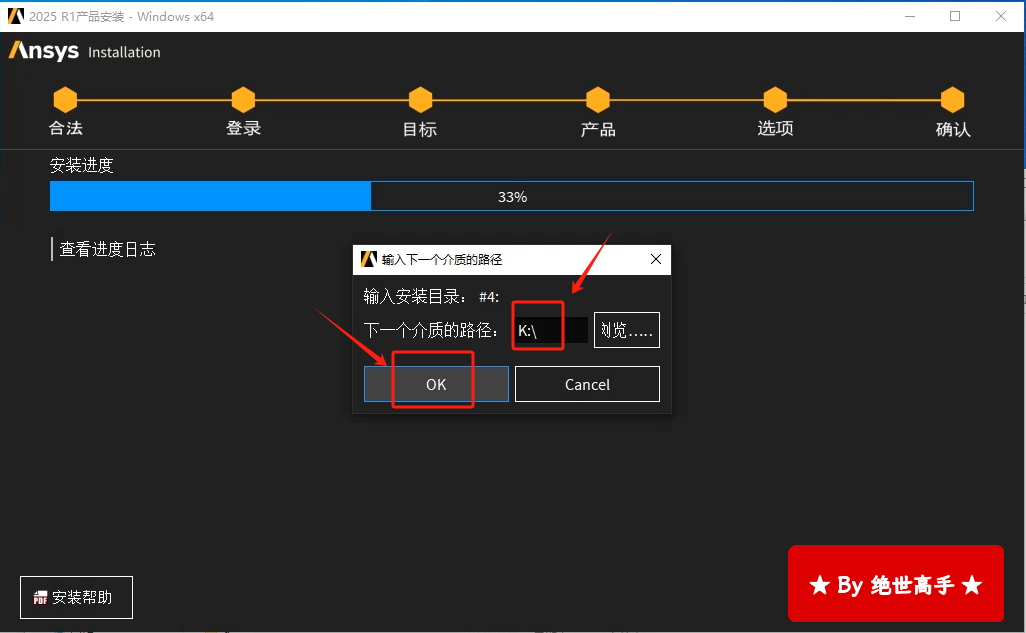Click the 确认 step hexagon

tap(953, 100)
